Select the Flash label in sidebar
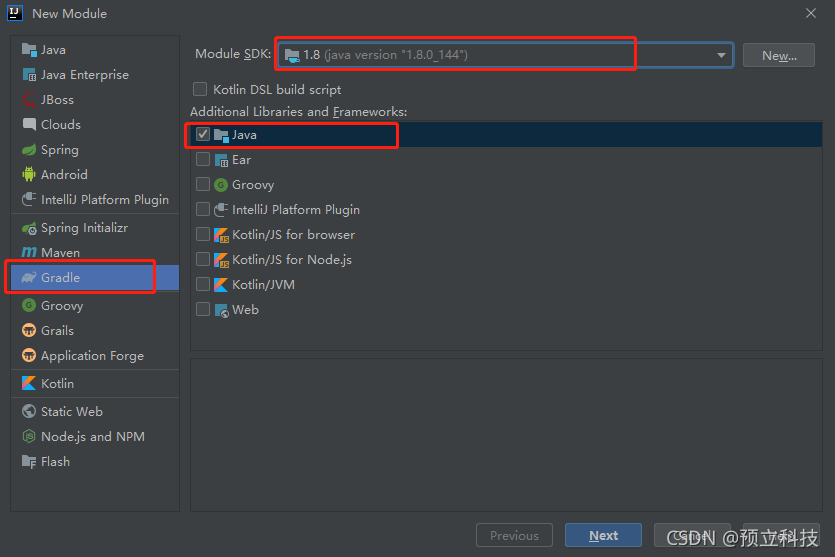Image resolution: width=835 pixels, height=557 pixels. pyautogui.click(x=55, y=462)
